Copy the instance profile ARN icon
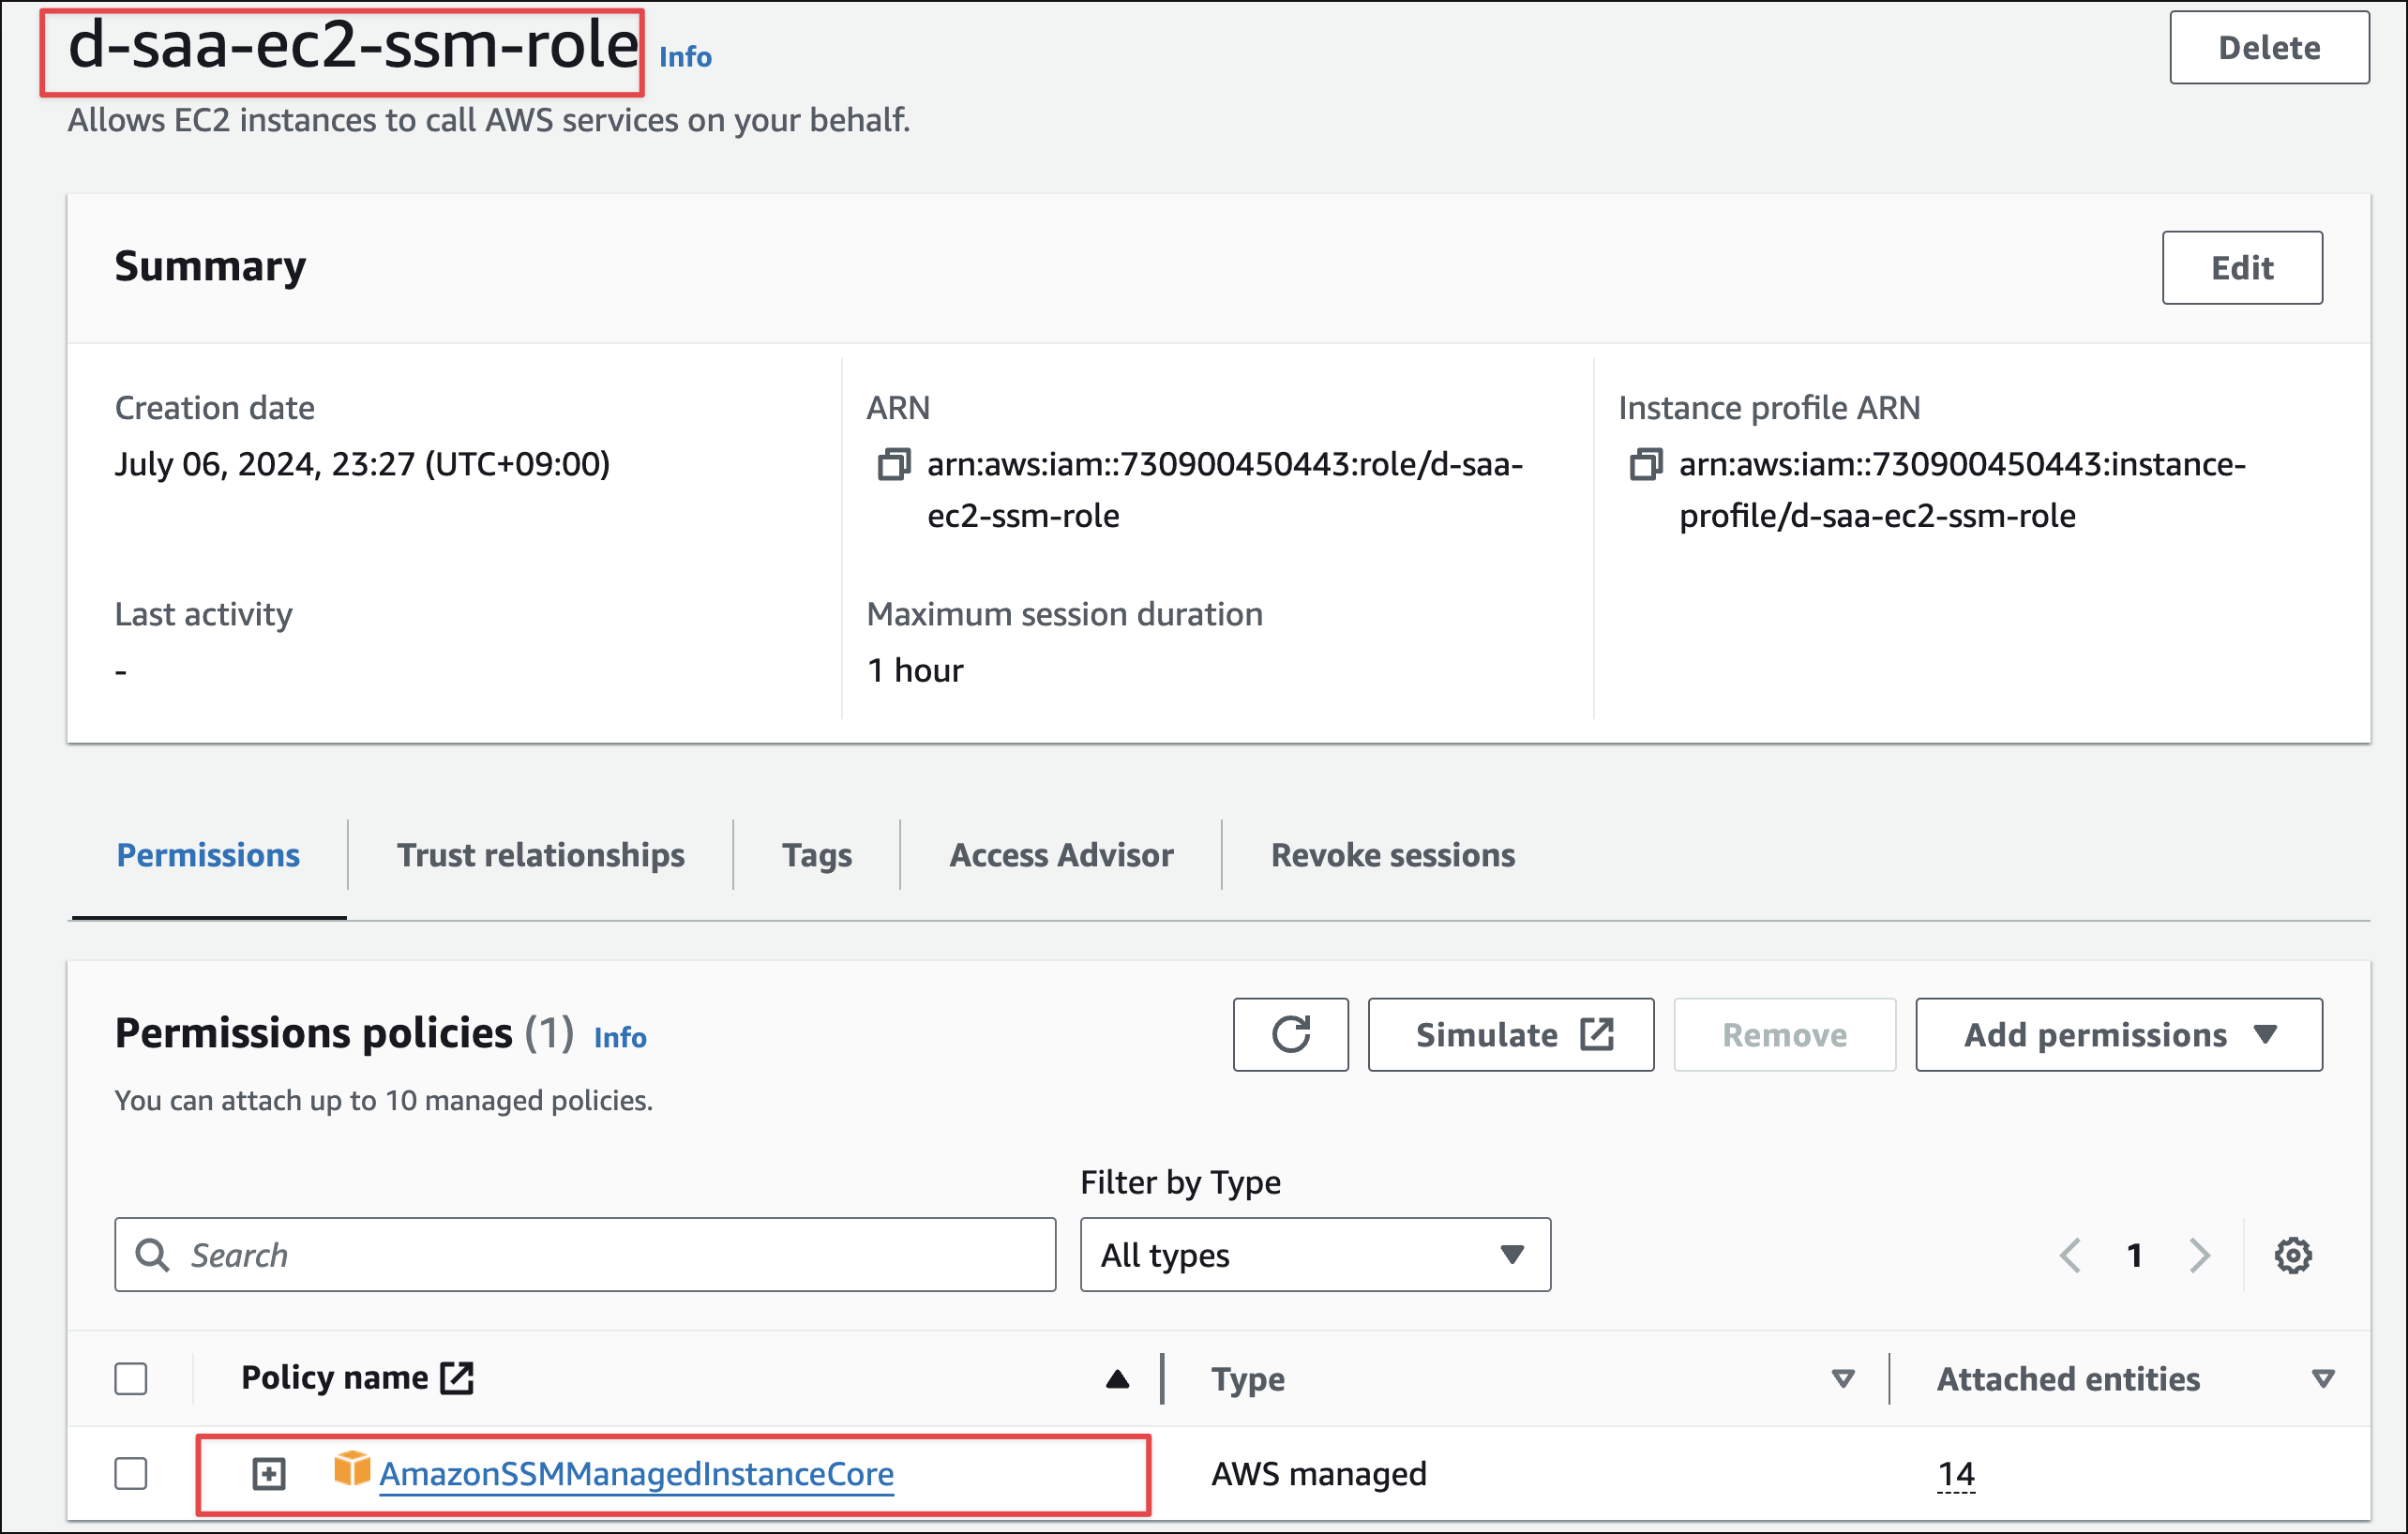Screen dimensions: 2408x1534 [1645, 464]
